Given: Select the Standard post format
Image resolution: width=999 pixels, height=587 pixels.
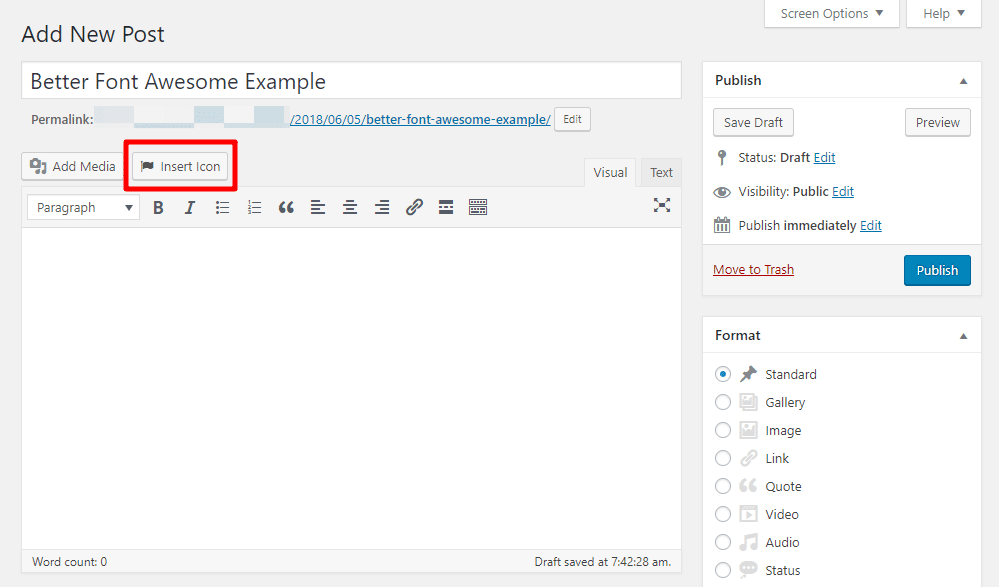Looking at the screenshot, I should point(722,374).
